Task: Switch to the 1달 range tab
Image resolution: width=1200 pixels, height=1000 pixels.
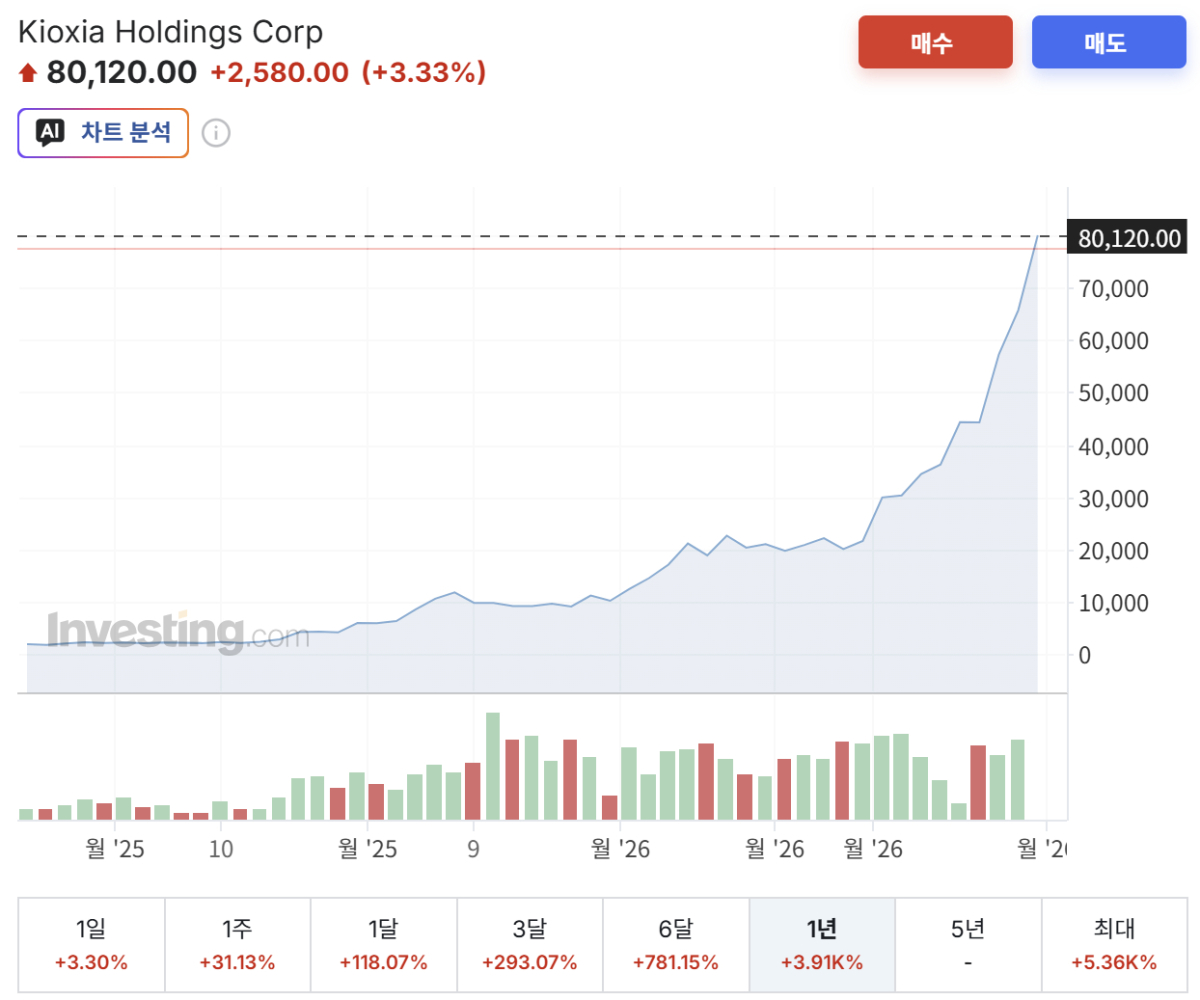Action: point(384,945)
